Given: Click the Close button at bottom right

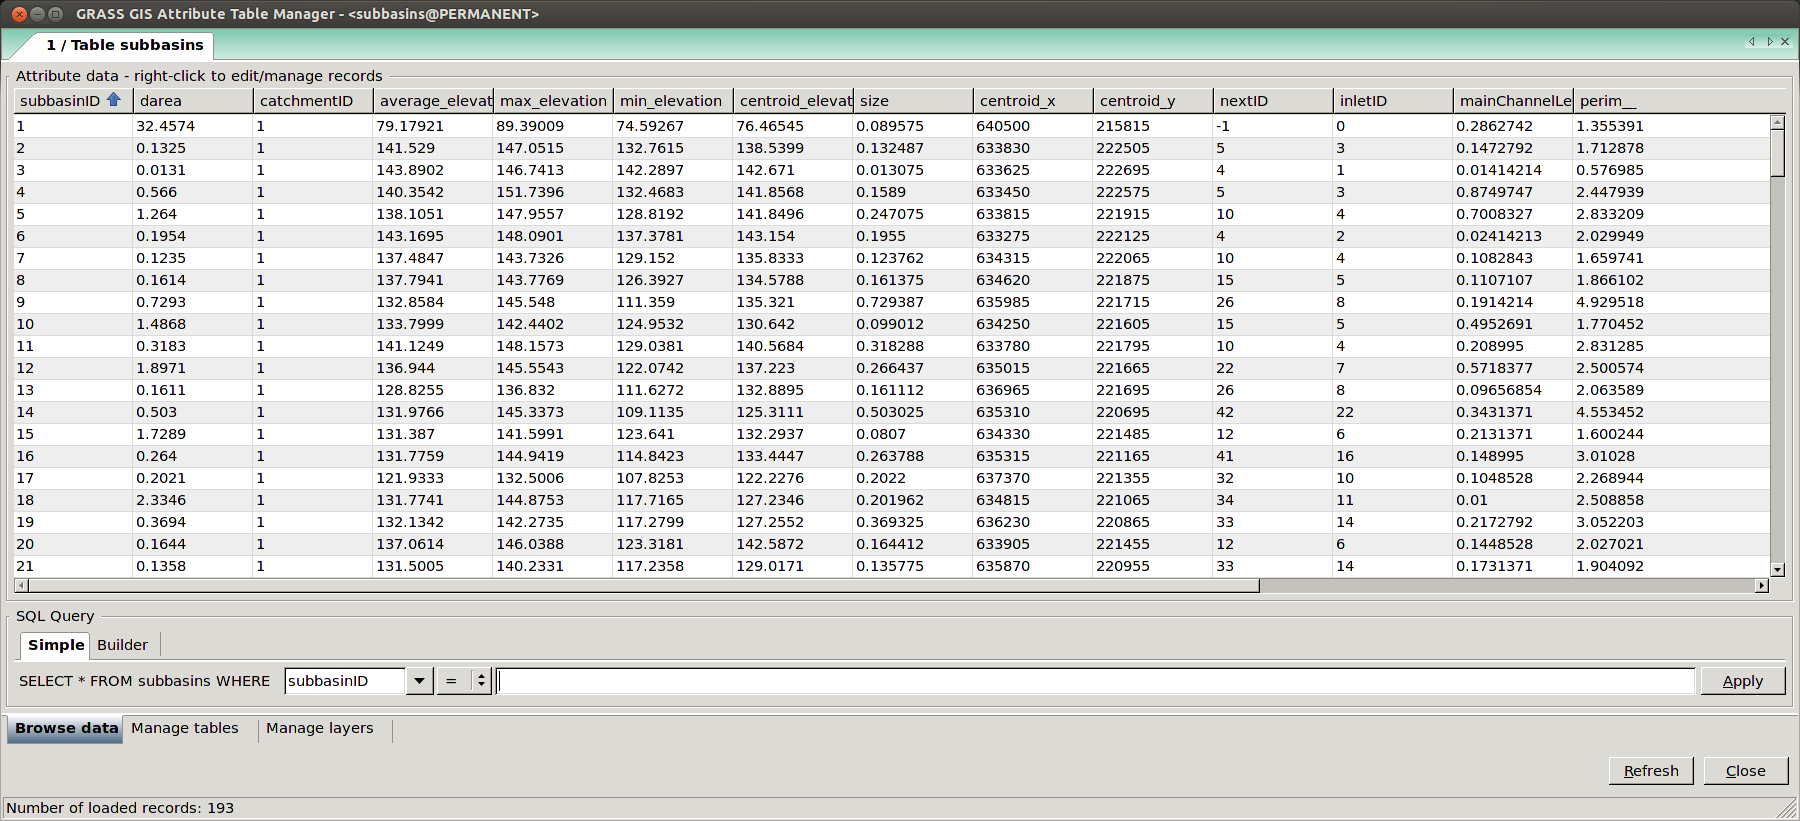Looking at the screenshot, I should pyautogui.click(x=1745, y=771).
